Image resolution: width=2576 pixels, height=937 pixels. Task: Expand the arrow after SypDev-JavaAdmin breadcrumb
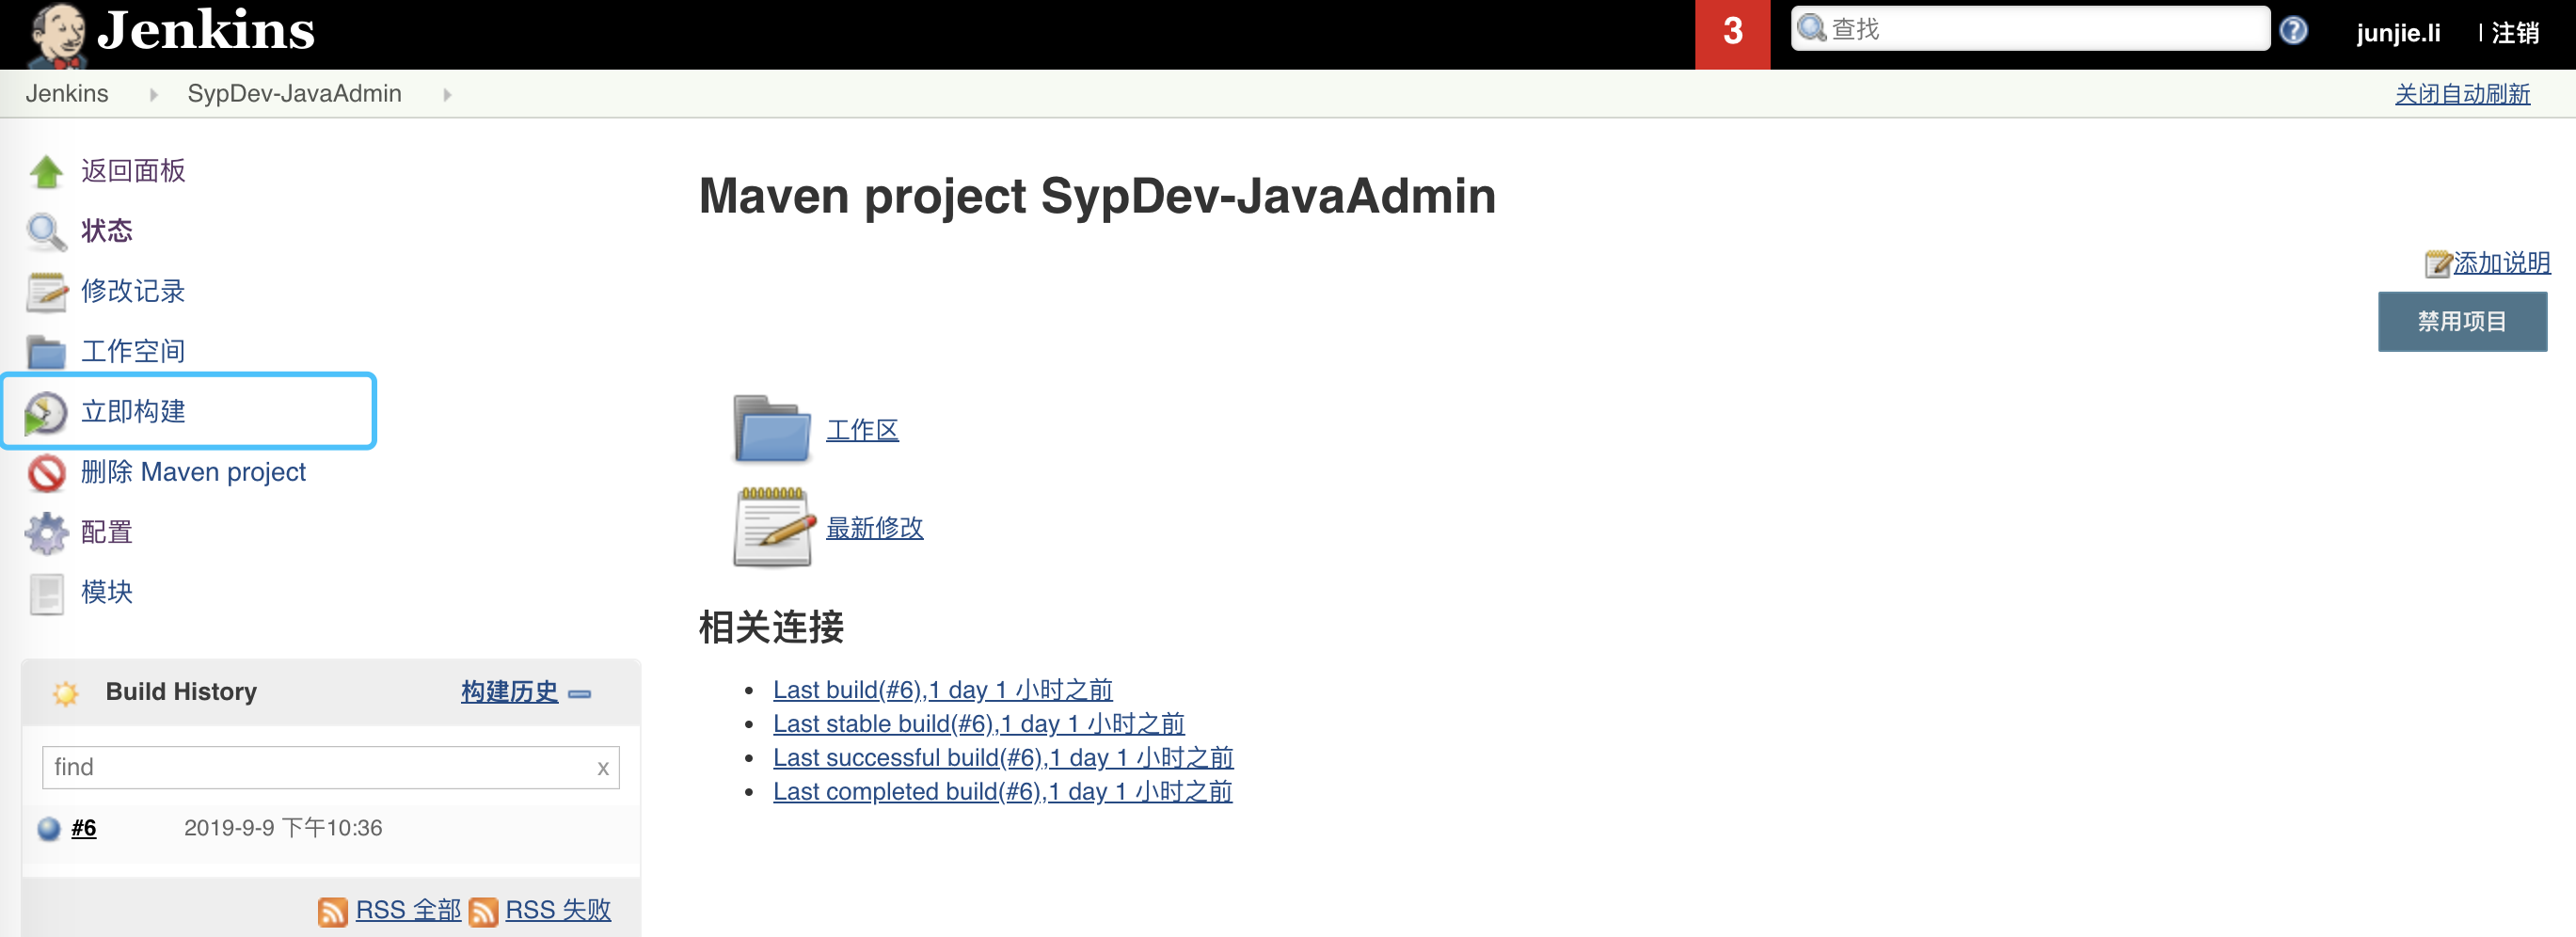point(447,94)
